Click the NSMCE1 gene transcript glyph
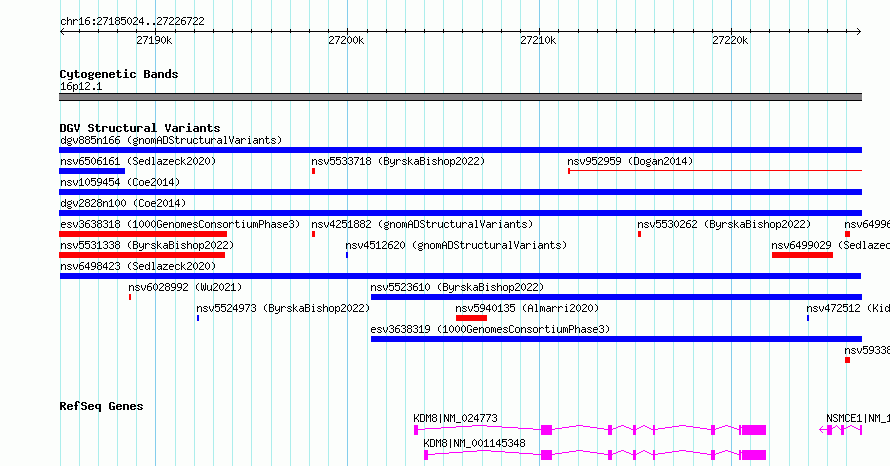This screenshot has width=890, height=466. coord(841,430)
